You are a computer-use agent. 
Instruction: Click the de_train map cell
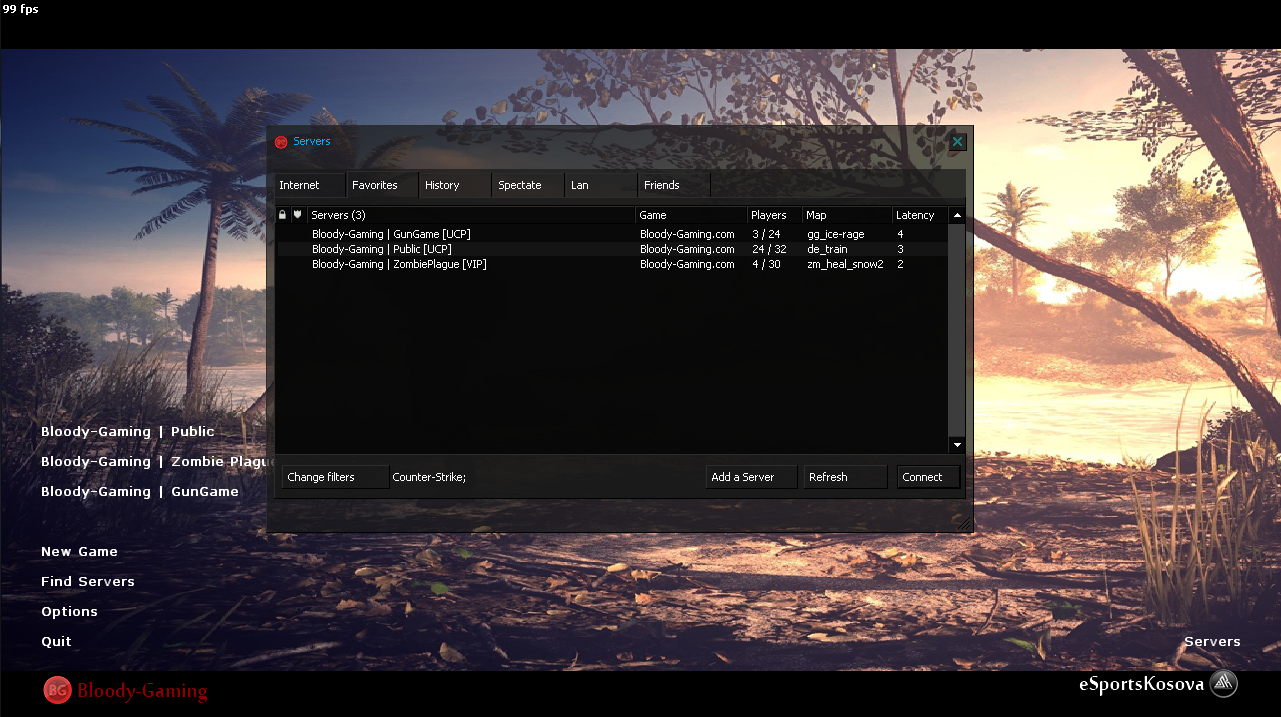click(827, 249)
